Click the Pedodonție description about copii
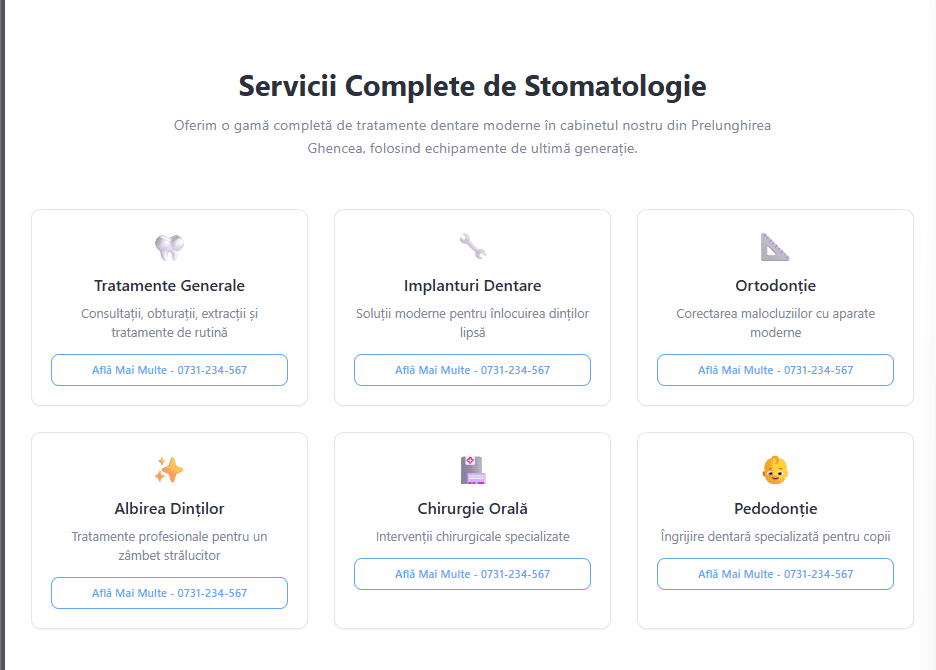 775,537
